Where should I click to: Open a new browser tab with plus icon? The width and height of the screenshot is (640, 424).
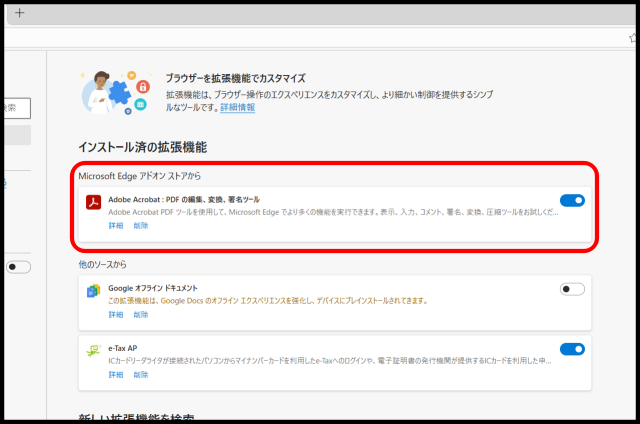coord(20,13)
